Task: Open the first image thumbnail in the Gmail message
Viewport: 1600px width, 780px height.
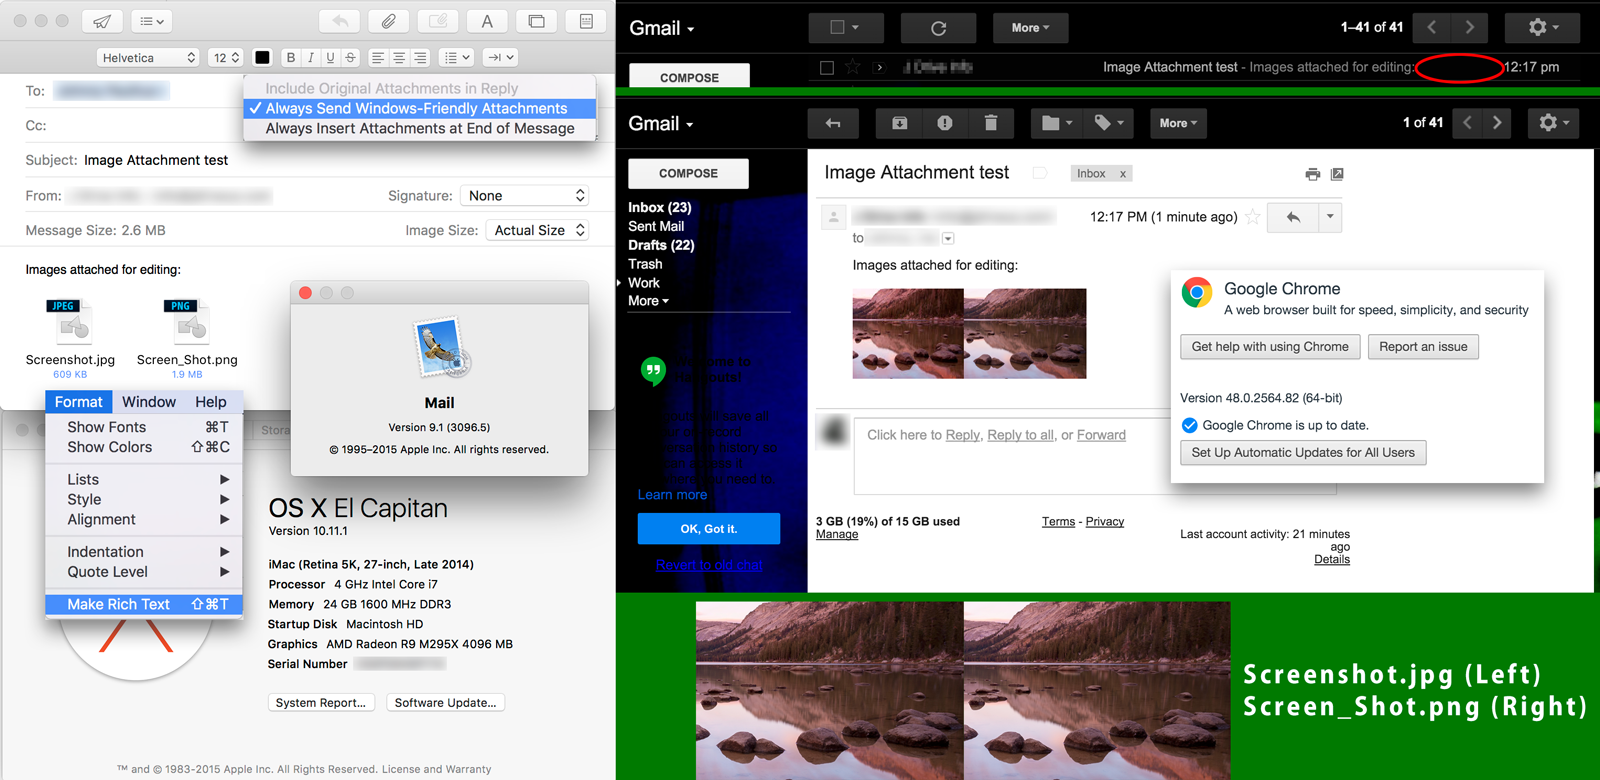Action: point(908,334)
